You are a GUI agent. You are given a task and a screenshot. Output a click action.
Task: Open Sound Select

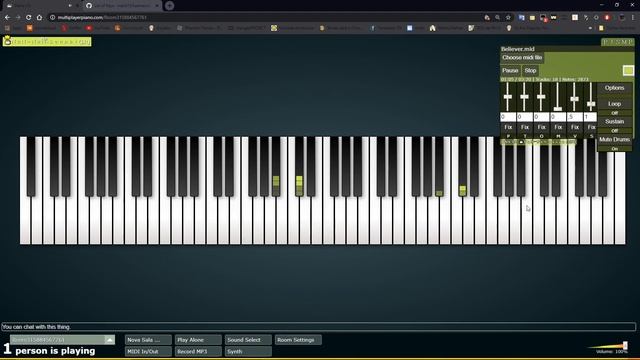(x=248, y=340)
